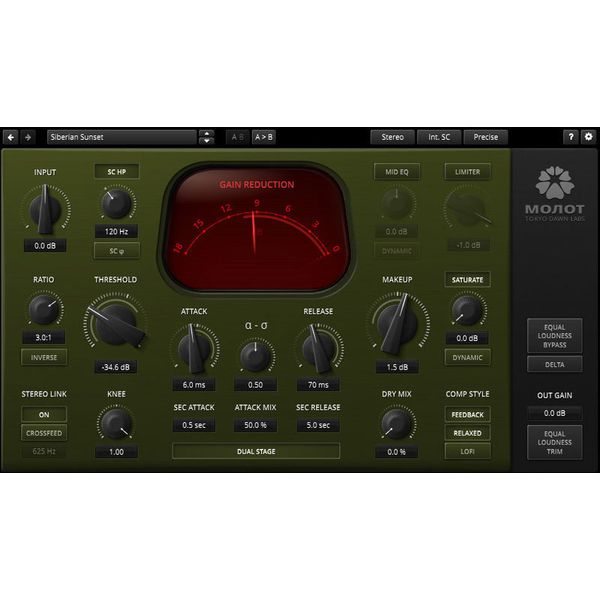Turn Stereo Link ON button off
This screenshot has height=600, width=600.
coord(44,414)
